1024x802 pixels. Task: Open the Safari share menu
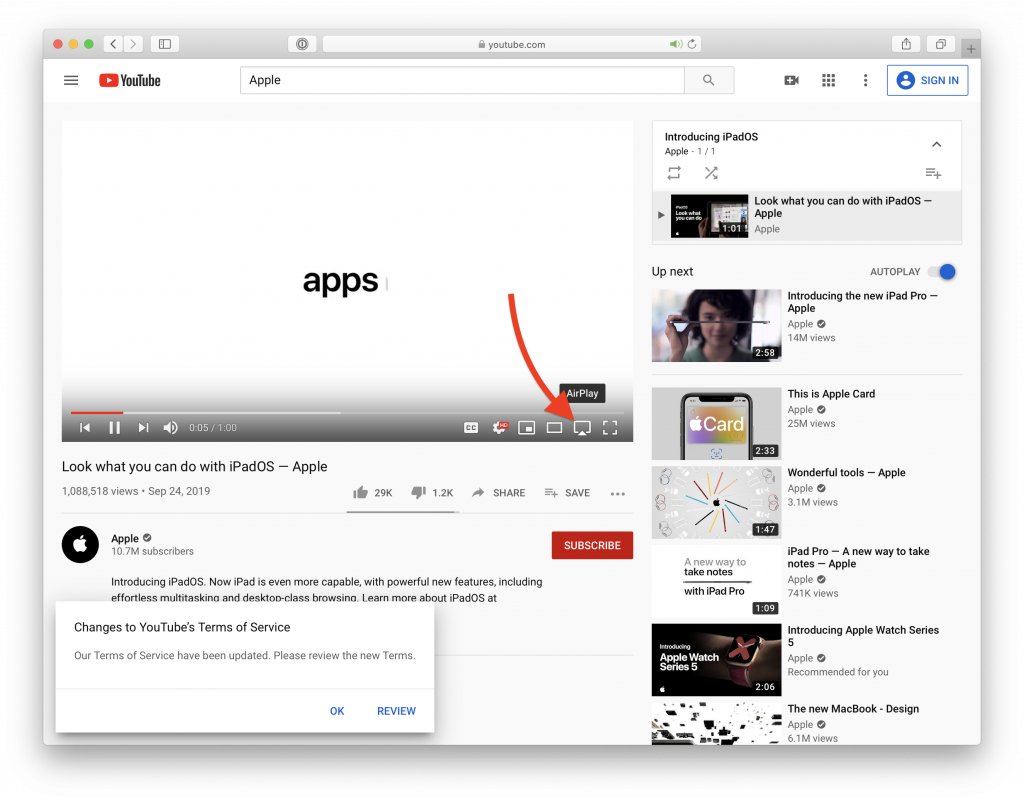[906, 44]
